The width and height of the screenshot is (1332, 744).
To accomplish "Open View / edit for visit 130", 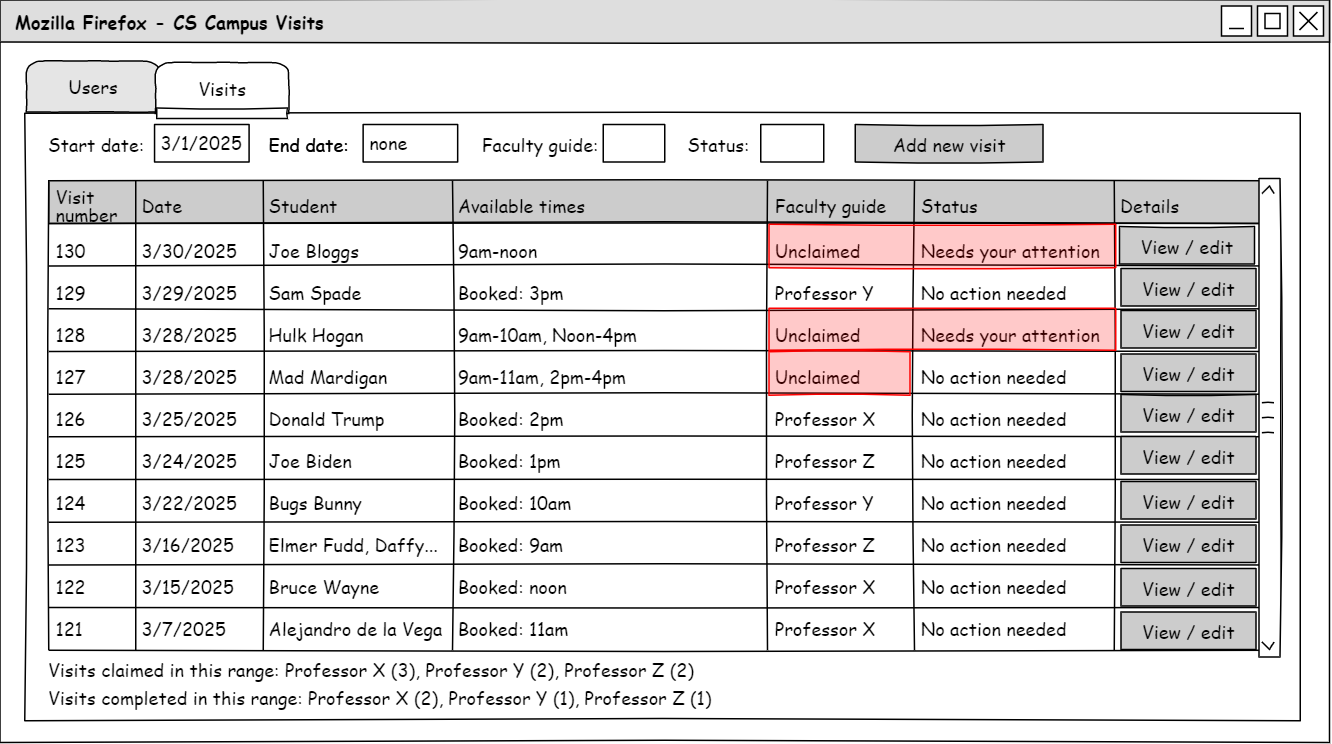I will [x=1187, y=247].
